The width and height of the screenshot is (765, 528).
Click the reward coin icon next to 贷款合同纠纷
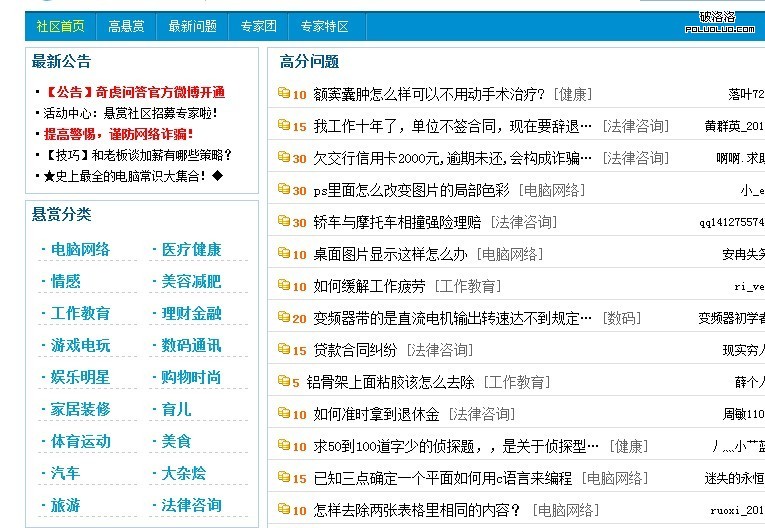(284, 350)
